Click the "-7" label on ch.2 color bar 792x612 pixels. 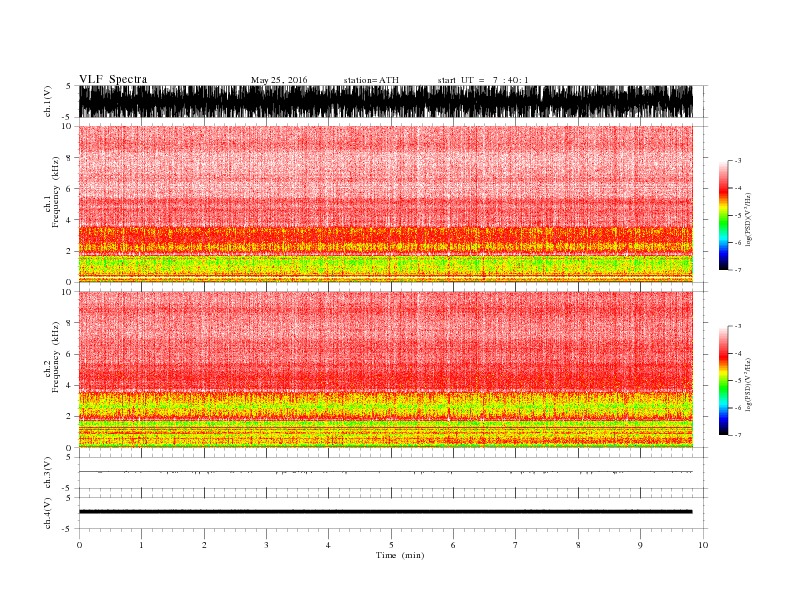tap(738, 435)
